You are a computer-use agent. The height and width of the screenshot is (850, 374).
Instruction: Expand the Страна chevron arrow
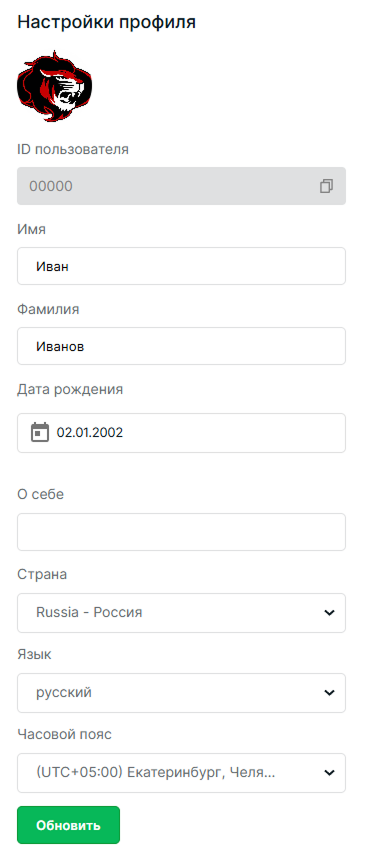coord(329,613)
